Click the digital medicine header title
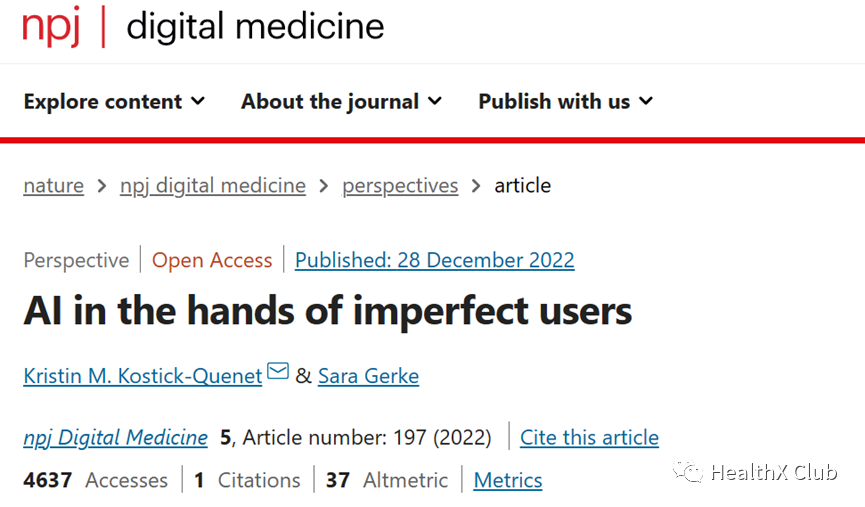Screen dimensions: 865x507 (x=255, y=27)
